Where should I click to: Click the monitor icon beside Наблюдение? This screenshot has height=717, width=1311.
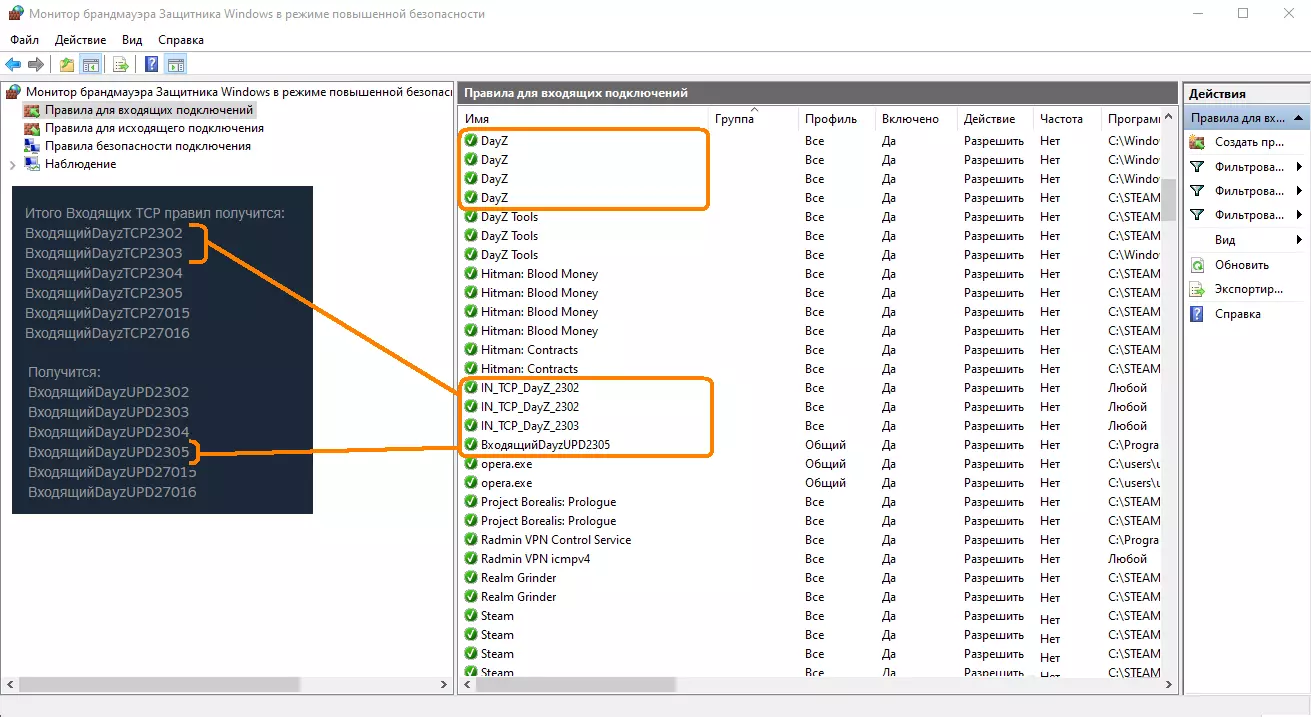(32, 164)
